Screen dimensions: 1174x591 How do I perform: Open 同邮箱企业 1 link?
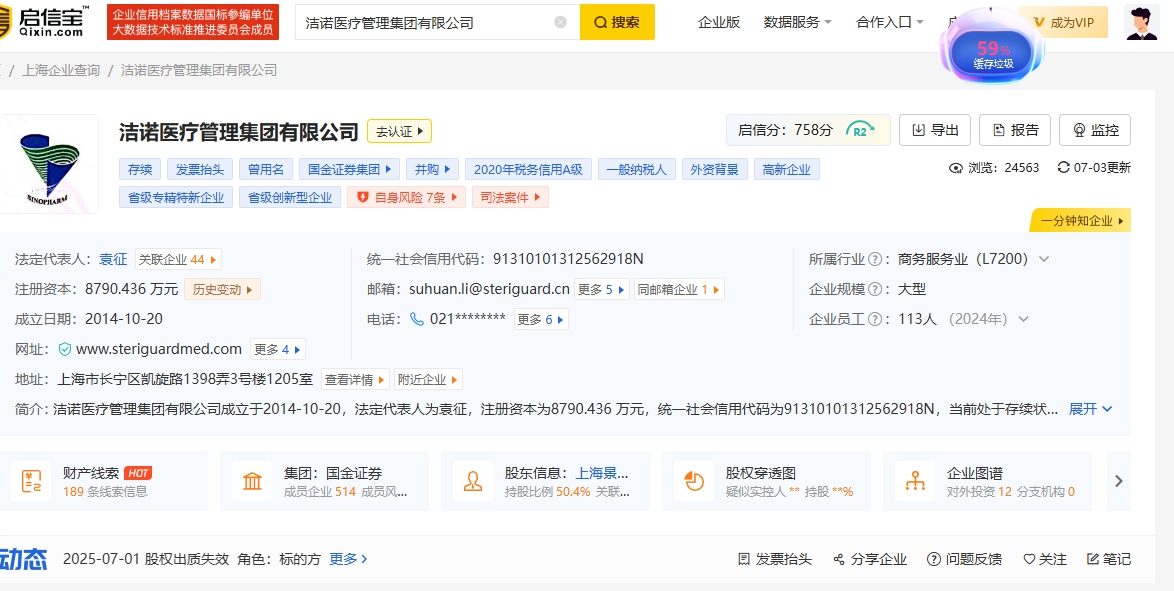point(678,289)
